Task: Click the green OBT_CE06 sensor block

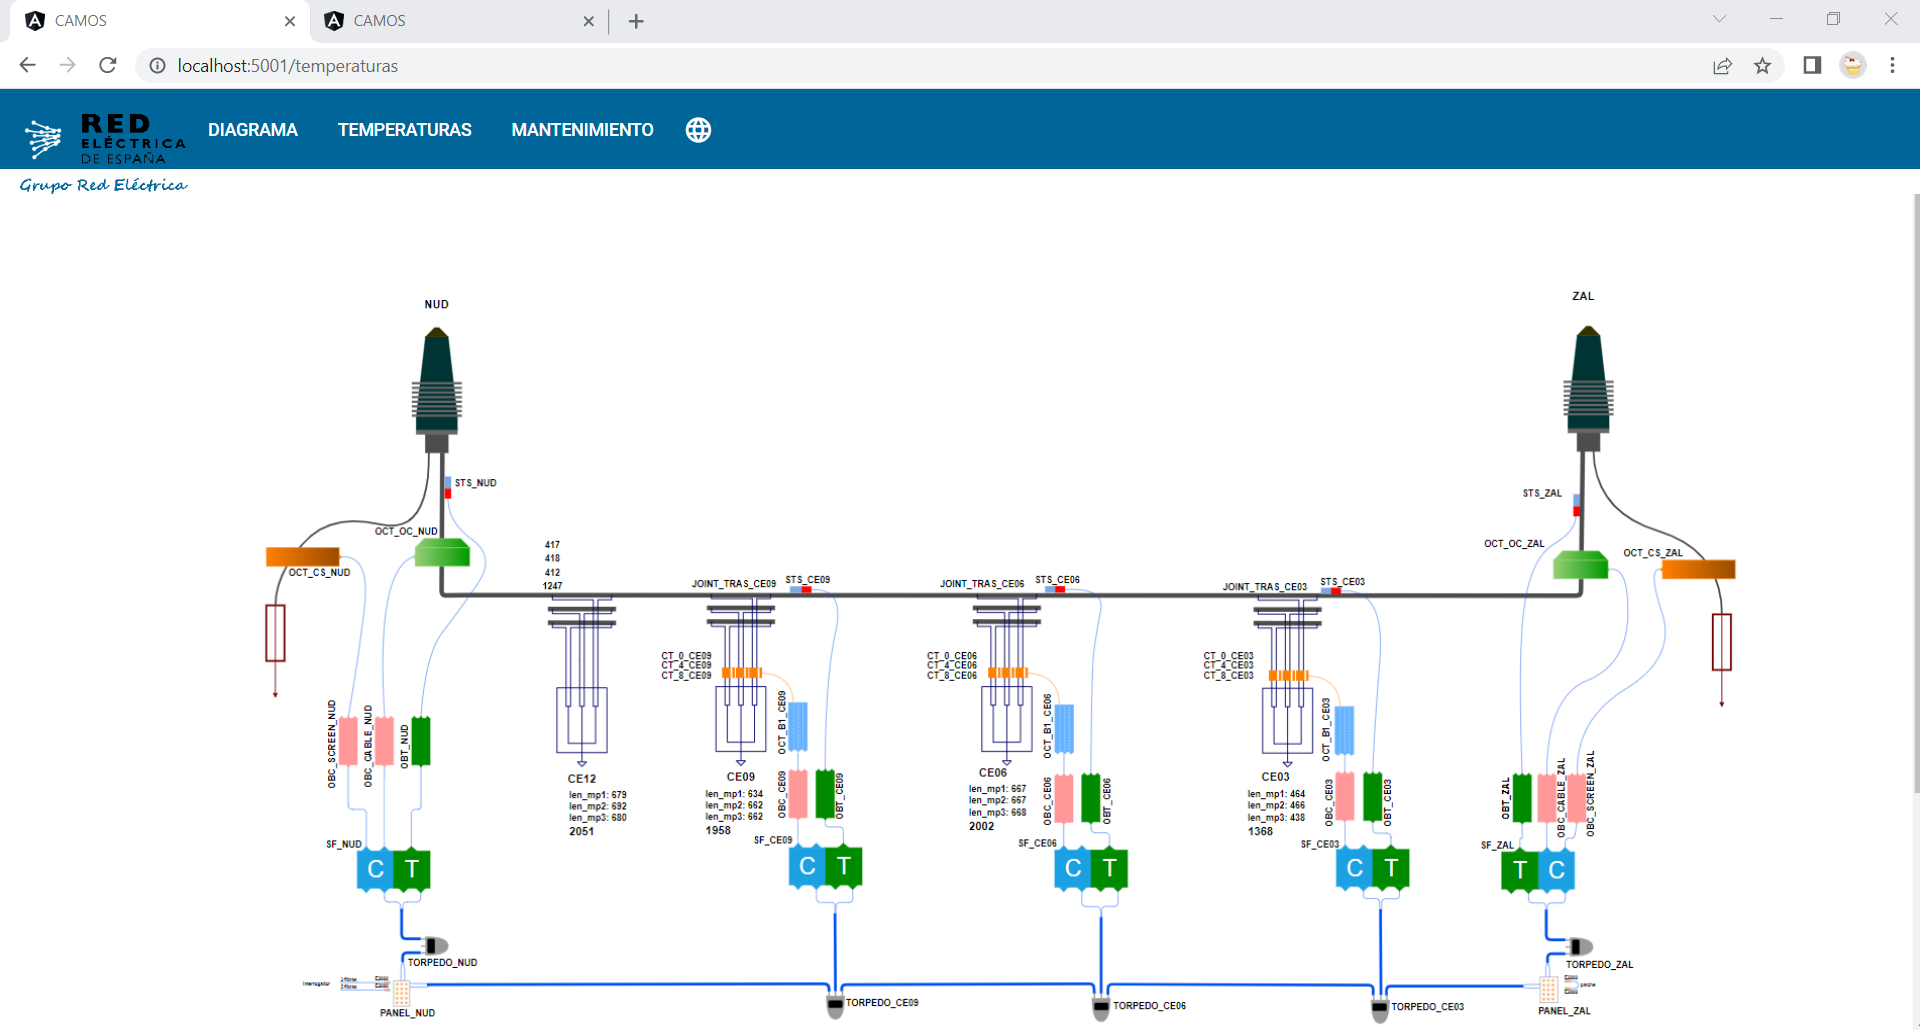Action: point(1091,798)
